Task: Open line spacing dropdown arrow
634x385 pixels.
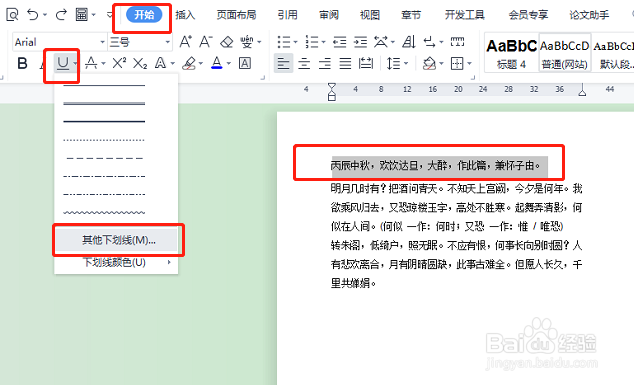Action: click(406, 63)
